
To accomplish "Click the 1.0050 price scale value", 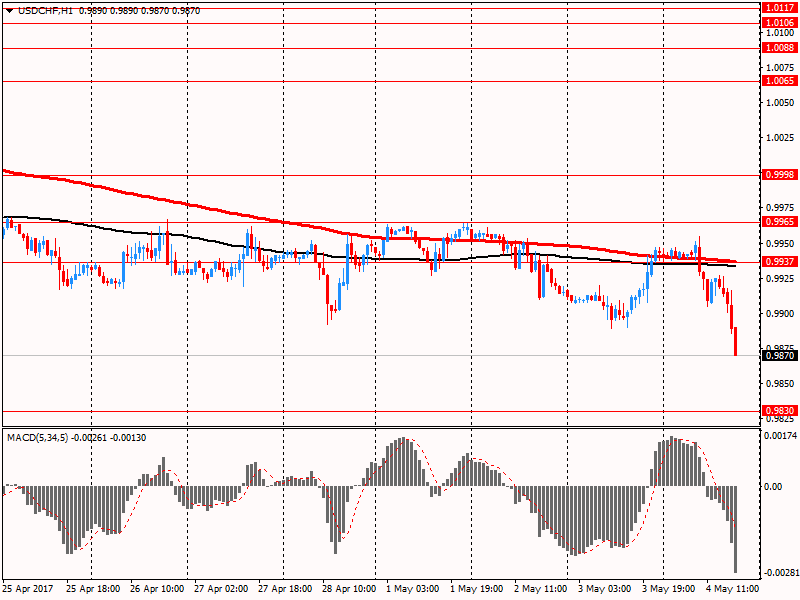I will coord(781,103).
